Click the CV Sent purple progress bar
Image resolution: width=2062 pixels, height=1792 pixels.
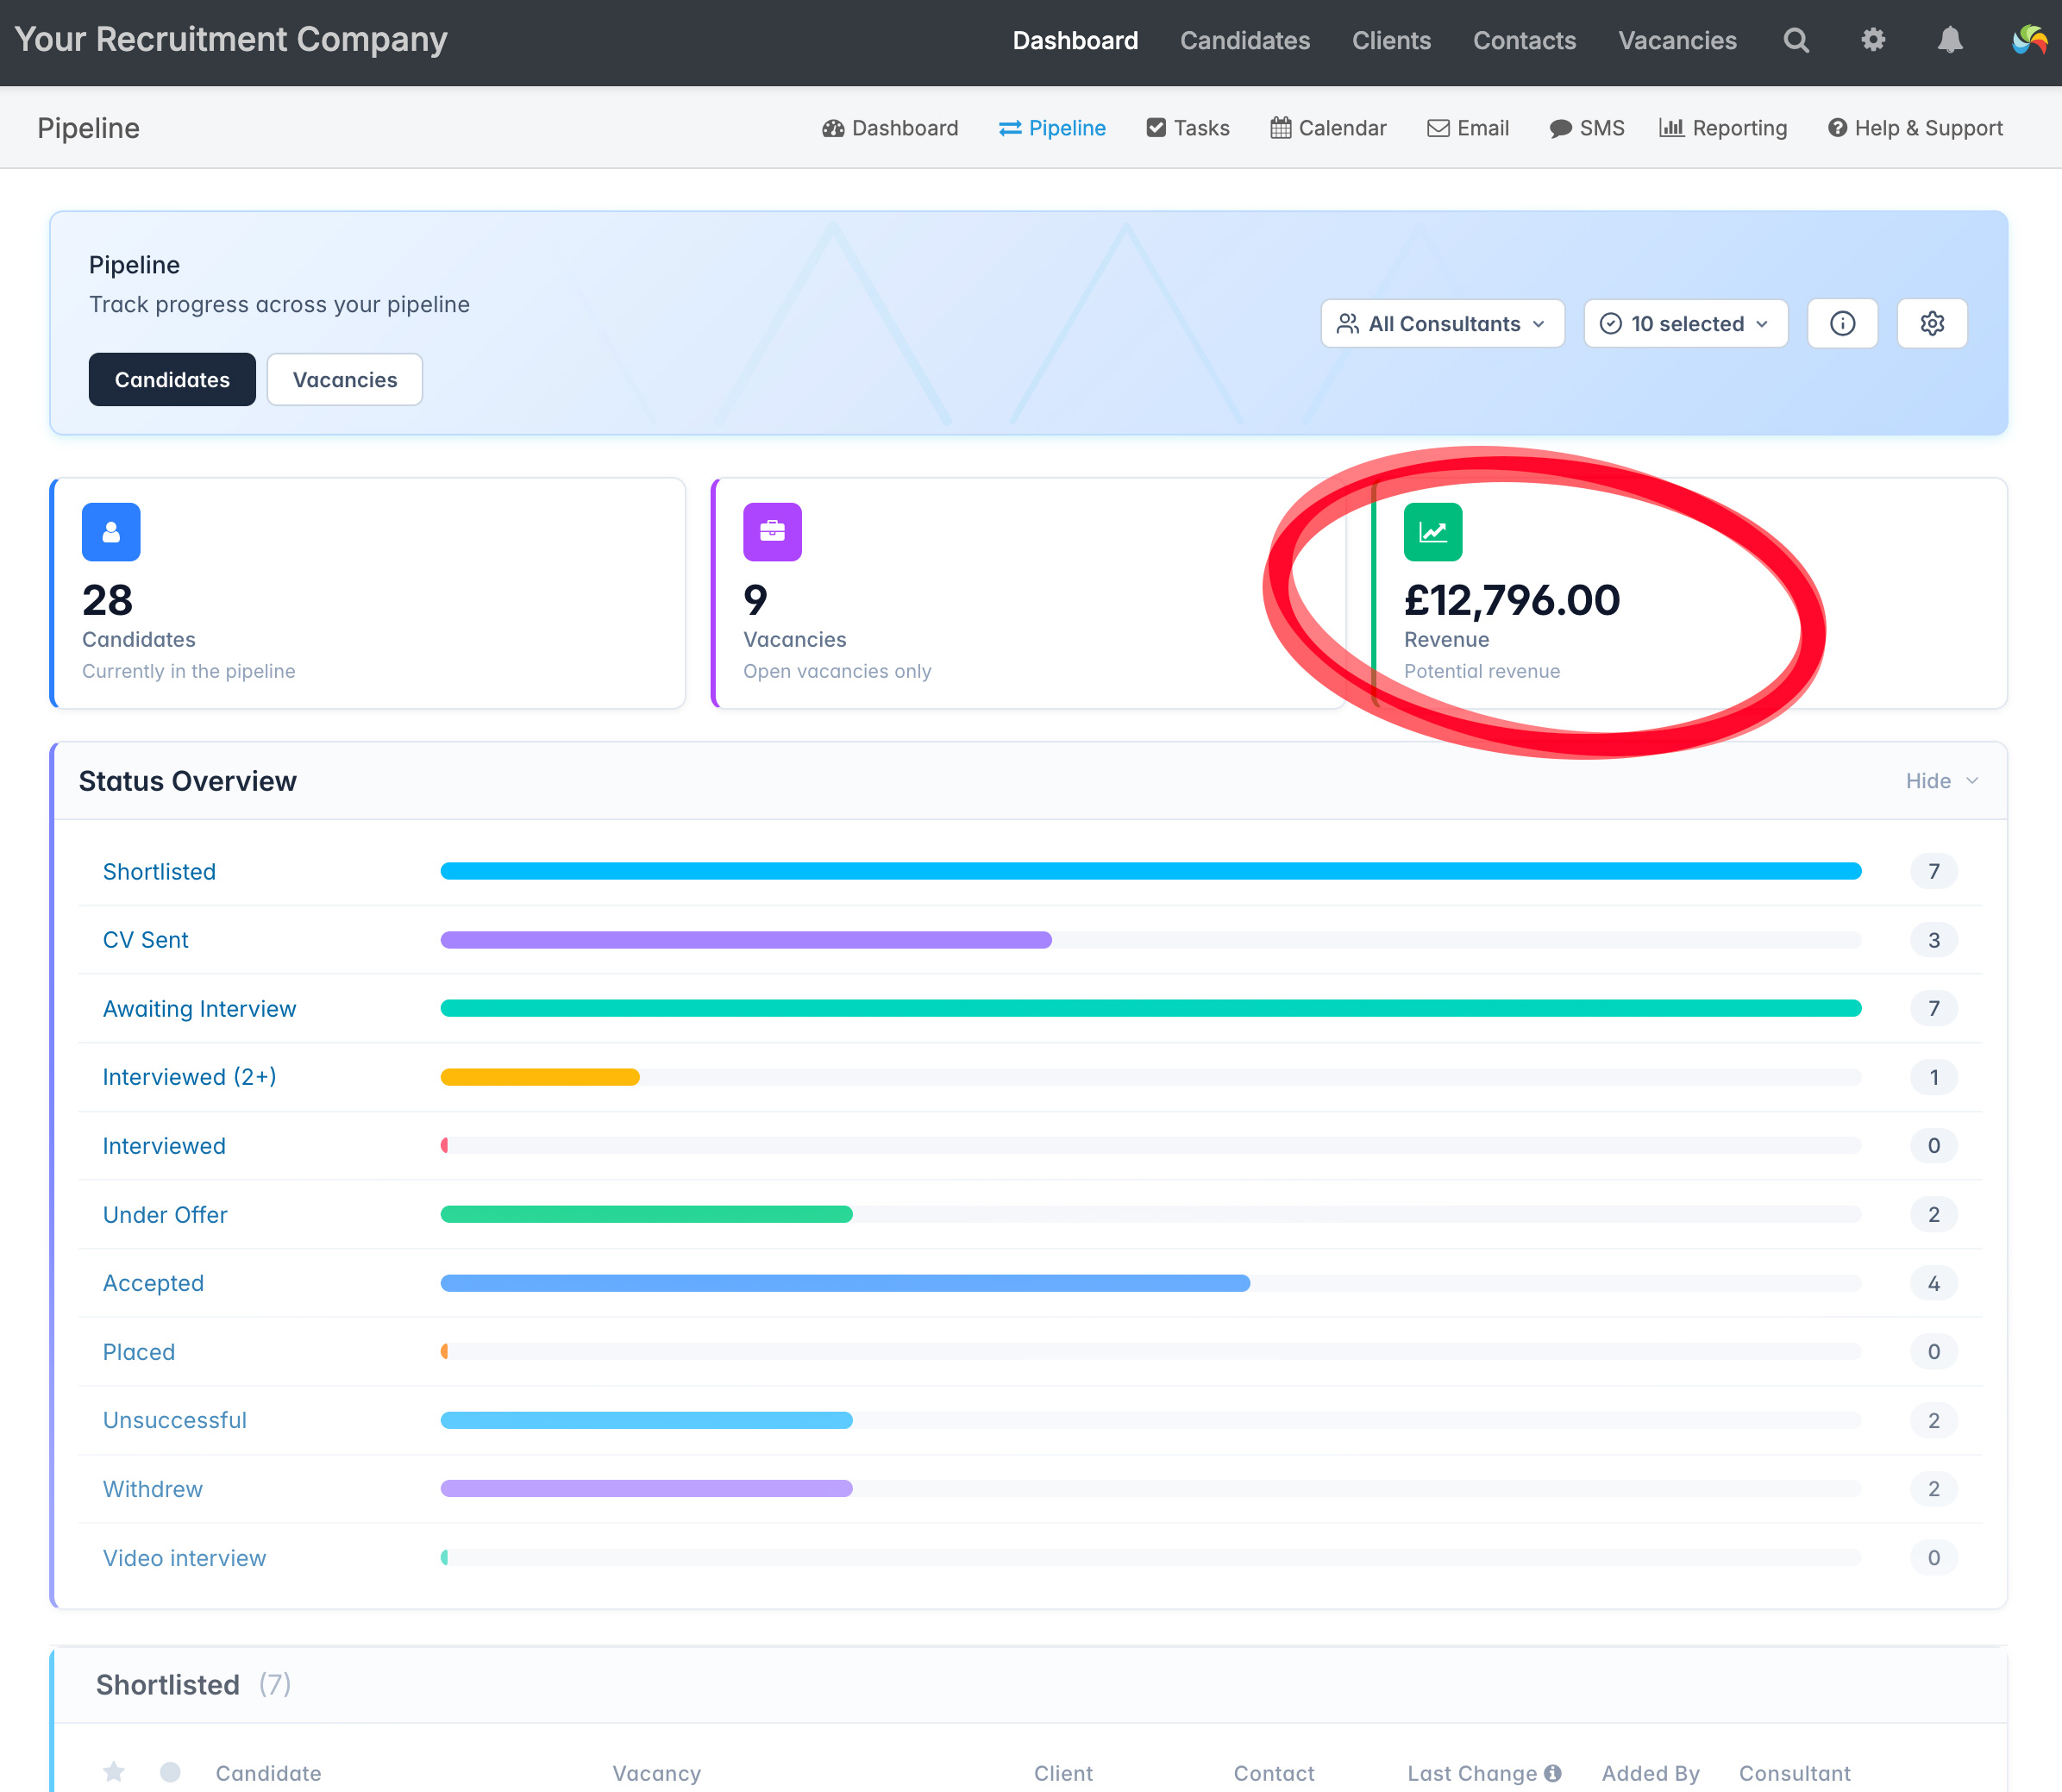coord(746,940)
